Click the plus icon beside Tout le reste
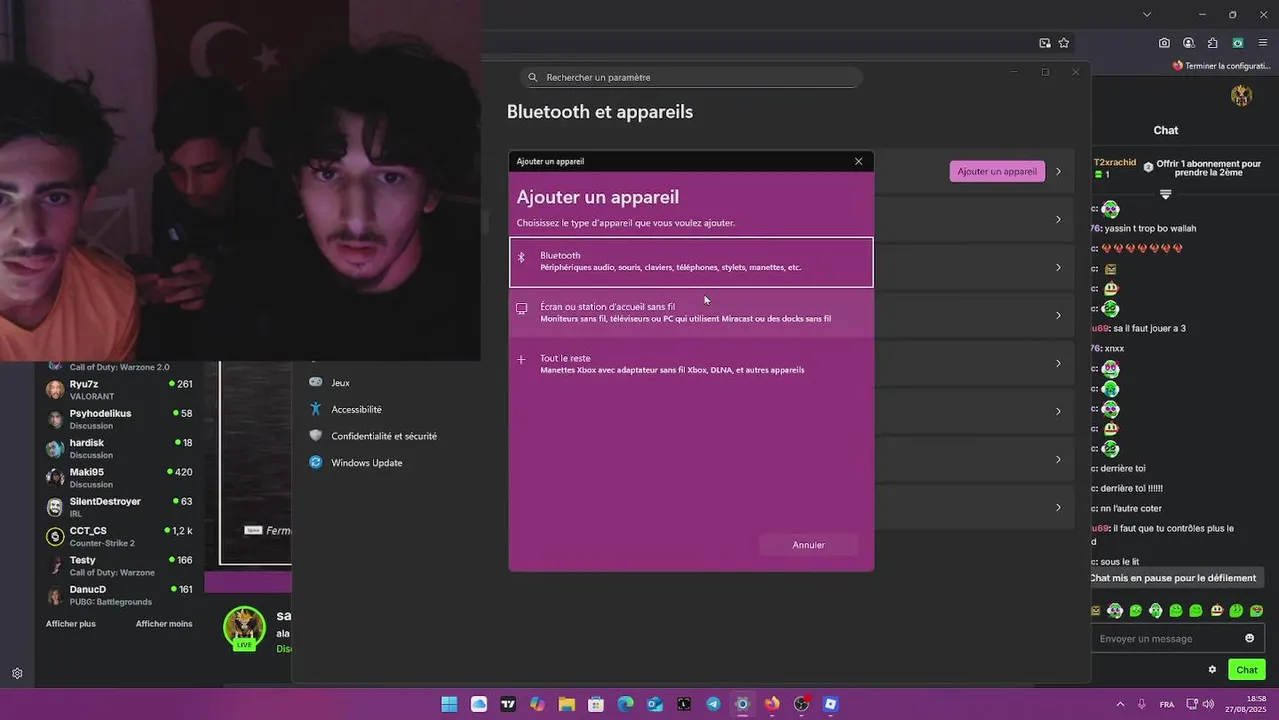 point(521,360)
